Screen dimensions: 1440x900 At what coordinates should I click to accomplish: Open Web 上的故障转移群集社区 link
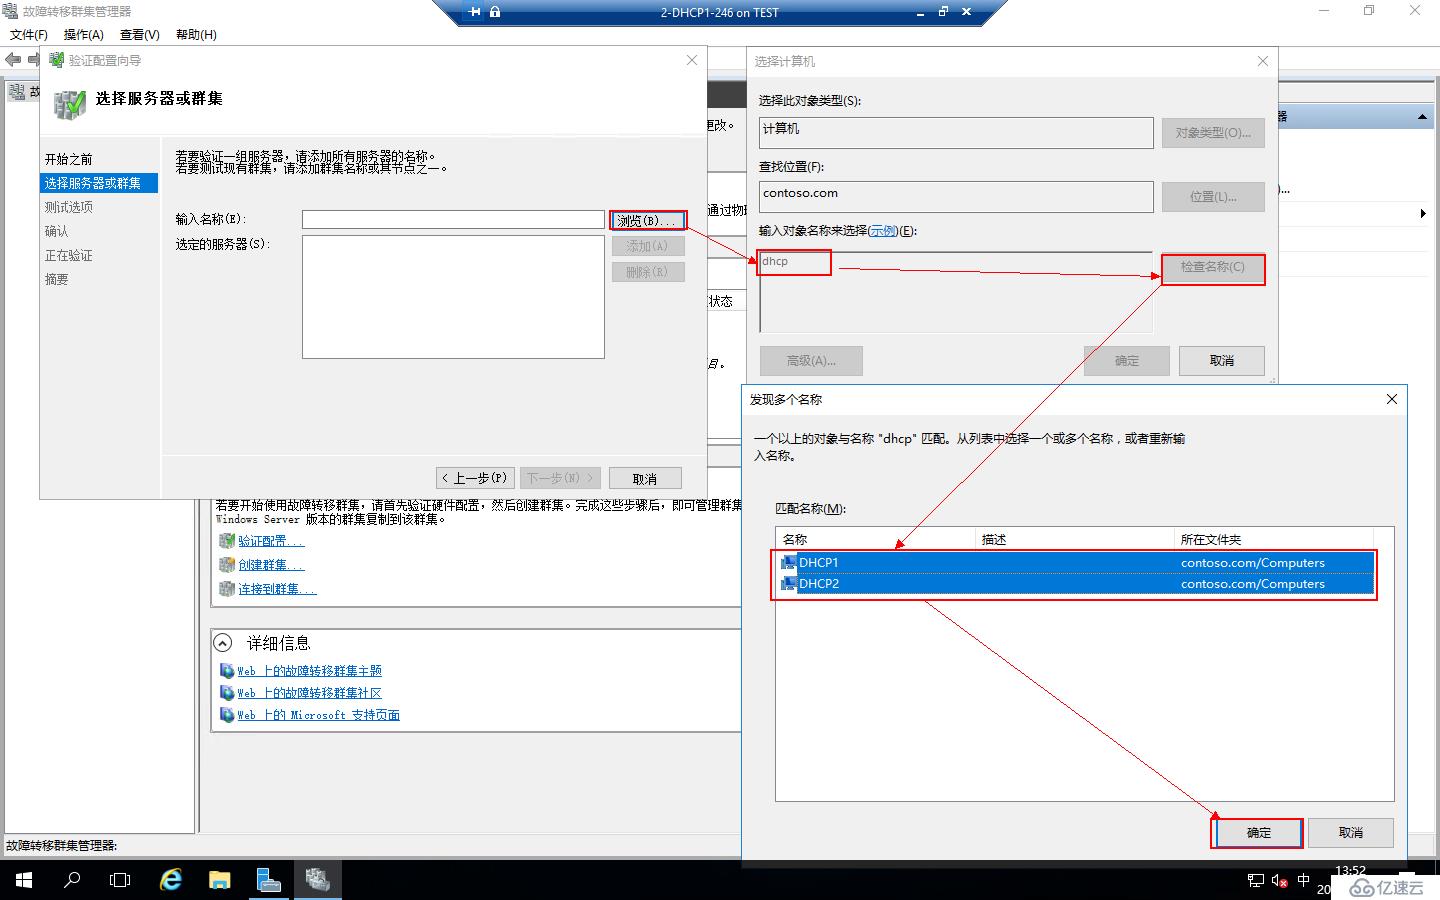[309, 693]
